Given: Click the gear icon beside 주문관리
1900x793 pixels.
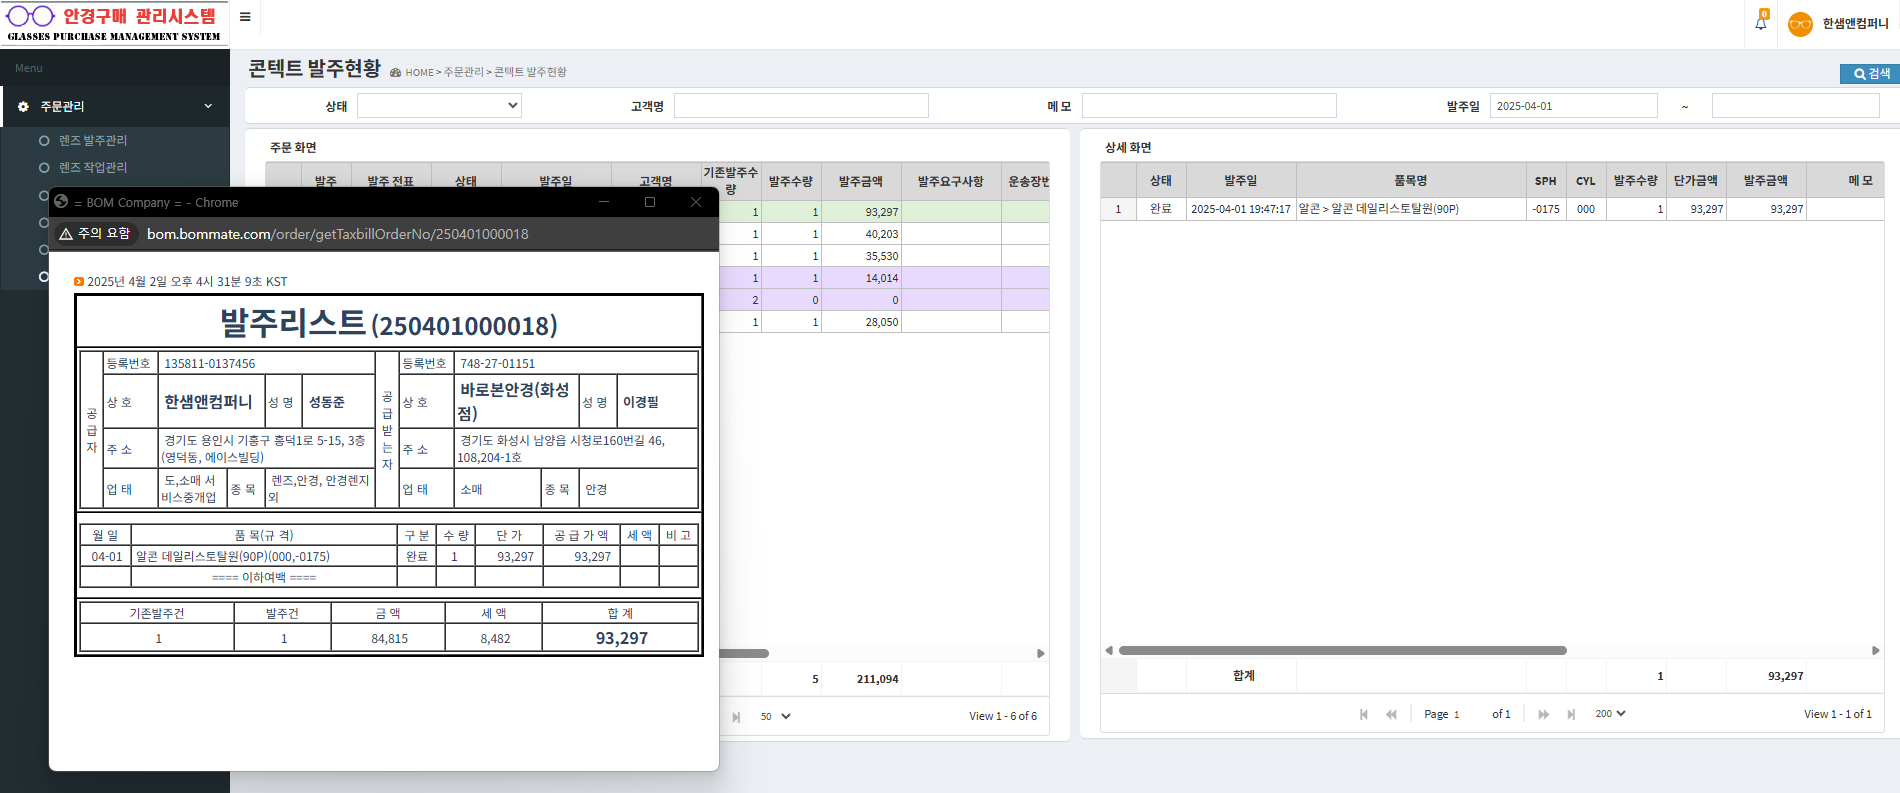Looking at the screenshot, I should click(23, 106).
